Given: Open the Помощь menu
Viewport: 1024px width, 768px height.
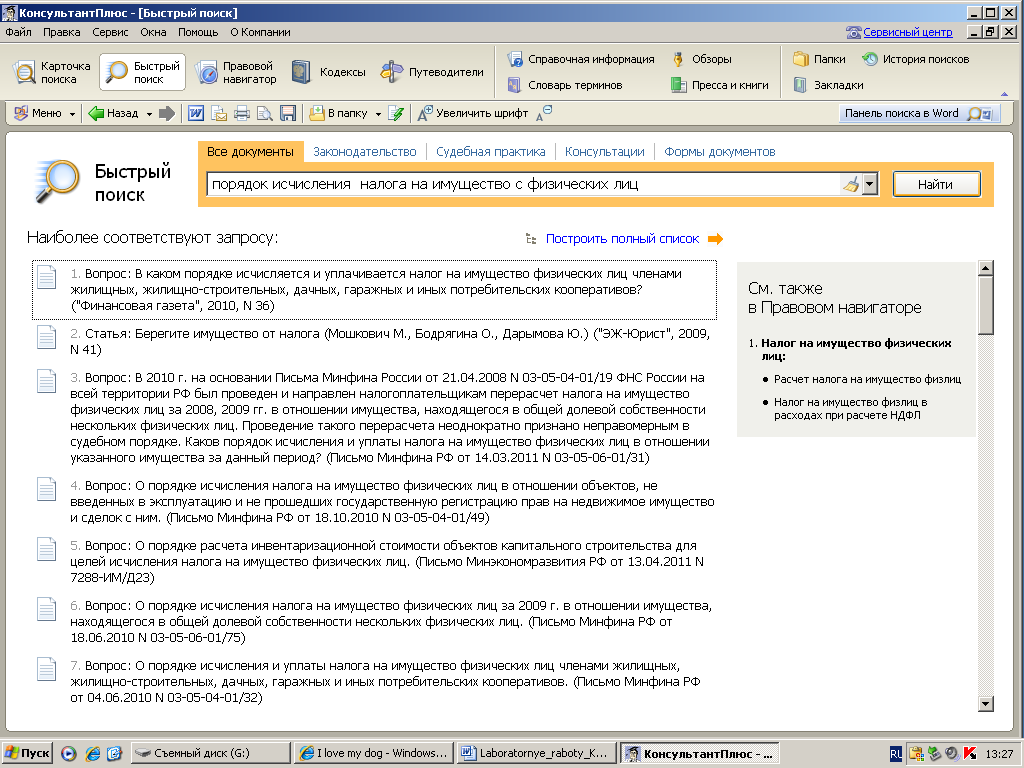Looking at the screenshot, I should click(x=198, y=32).
